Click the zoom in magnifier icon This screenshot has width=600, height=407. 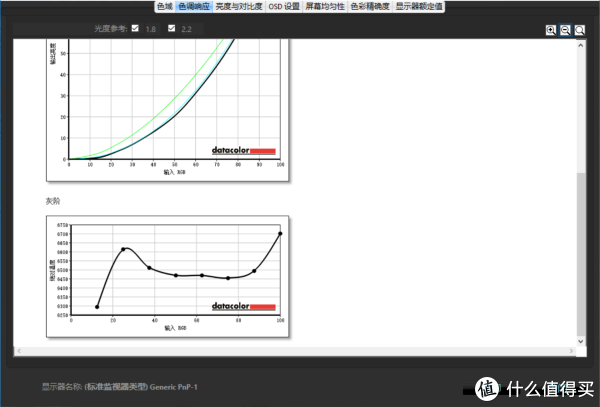(x=551, y=30)
